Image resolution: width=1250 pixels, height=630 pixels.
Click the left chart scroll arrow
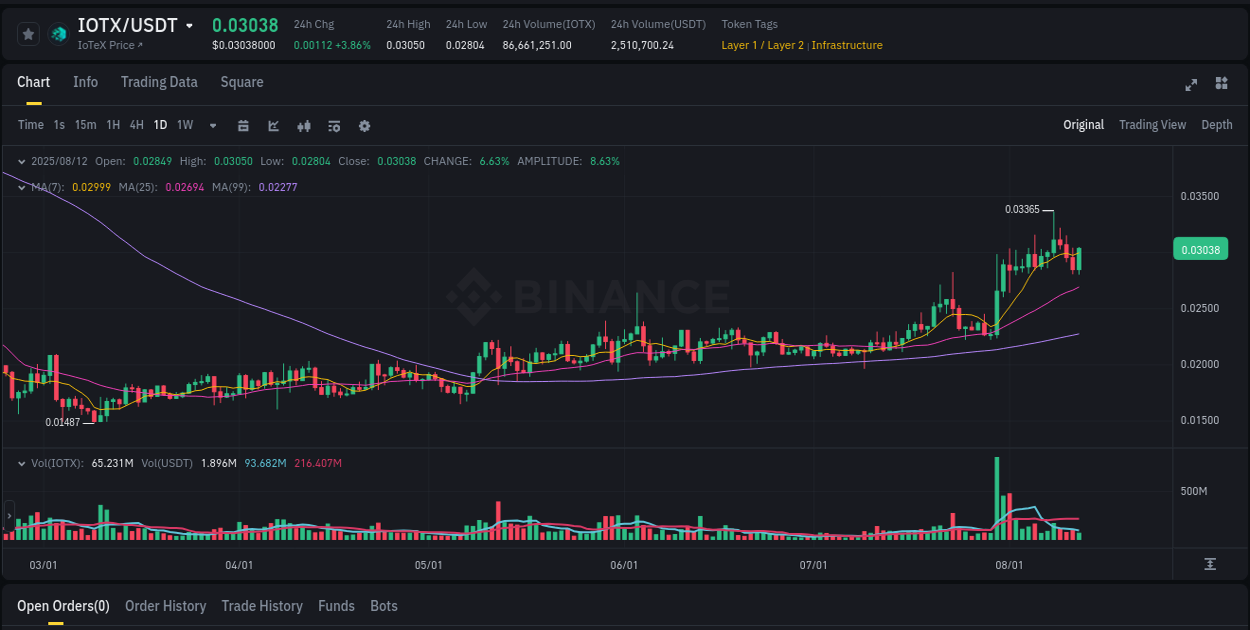tap(8, 513)
